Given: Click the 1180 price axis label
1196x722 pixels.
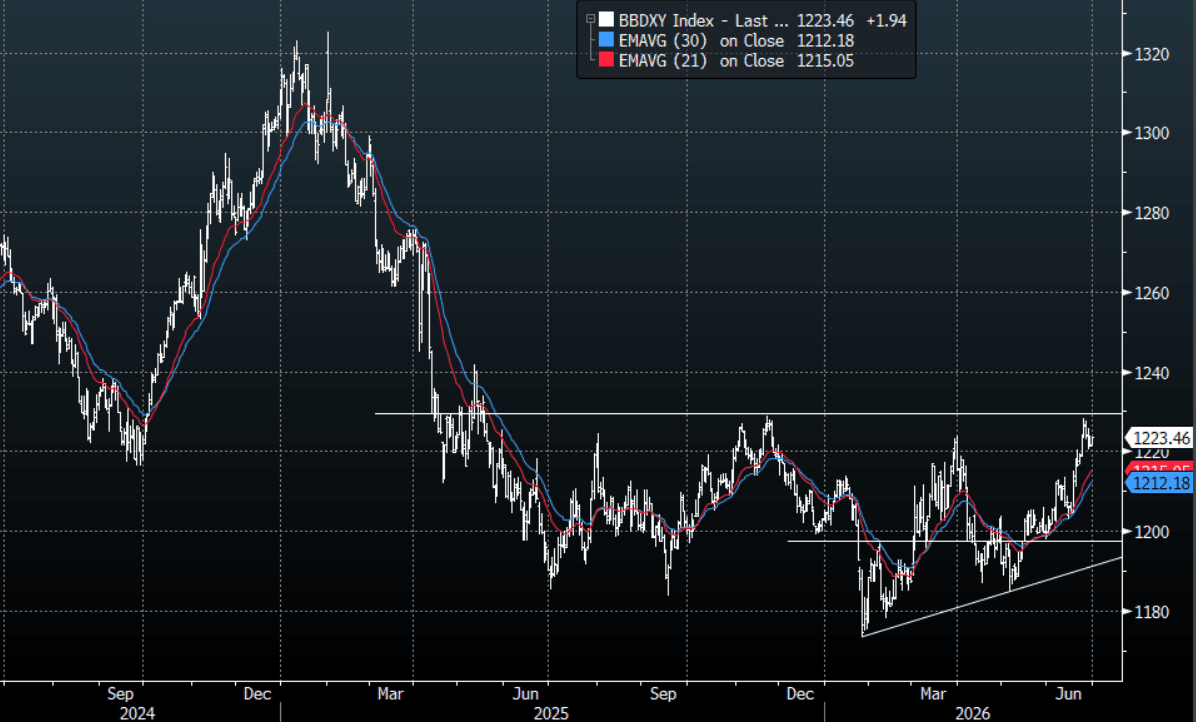Looking at the screenshot, I should pos(1151,612).
